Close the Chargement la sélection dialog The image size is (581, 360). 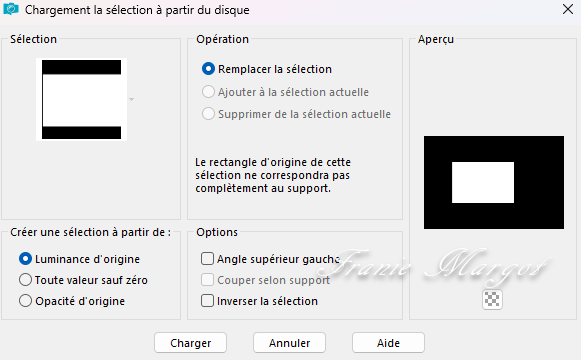pyautogui.click(x=568, y=9)
